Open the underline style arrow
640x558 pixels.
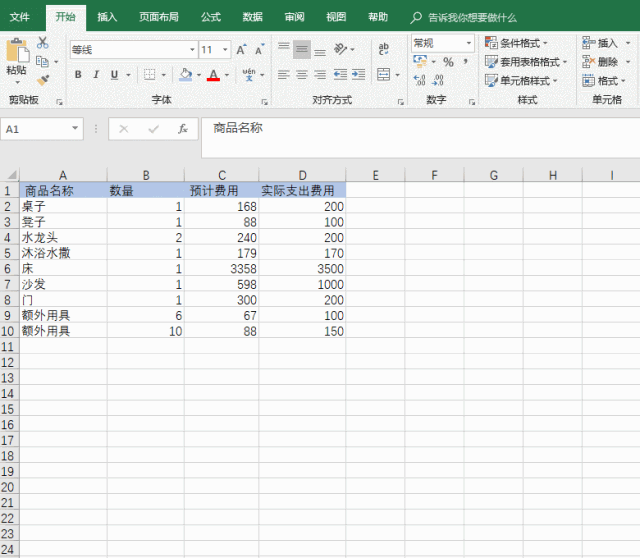(x=128, y=75)
